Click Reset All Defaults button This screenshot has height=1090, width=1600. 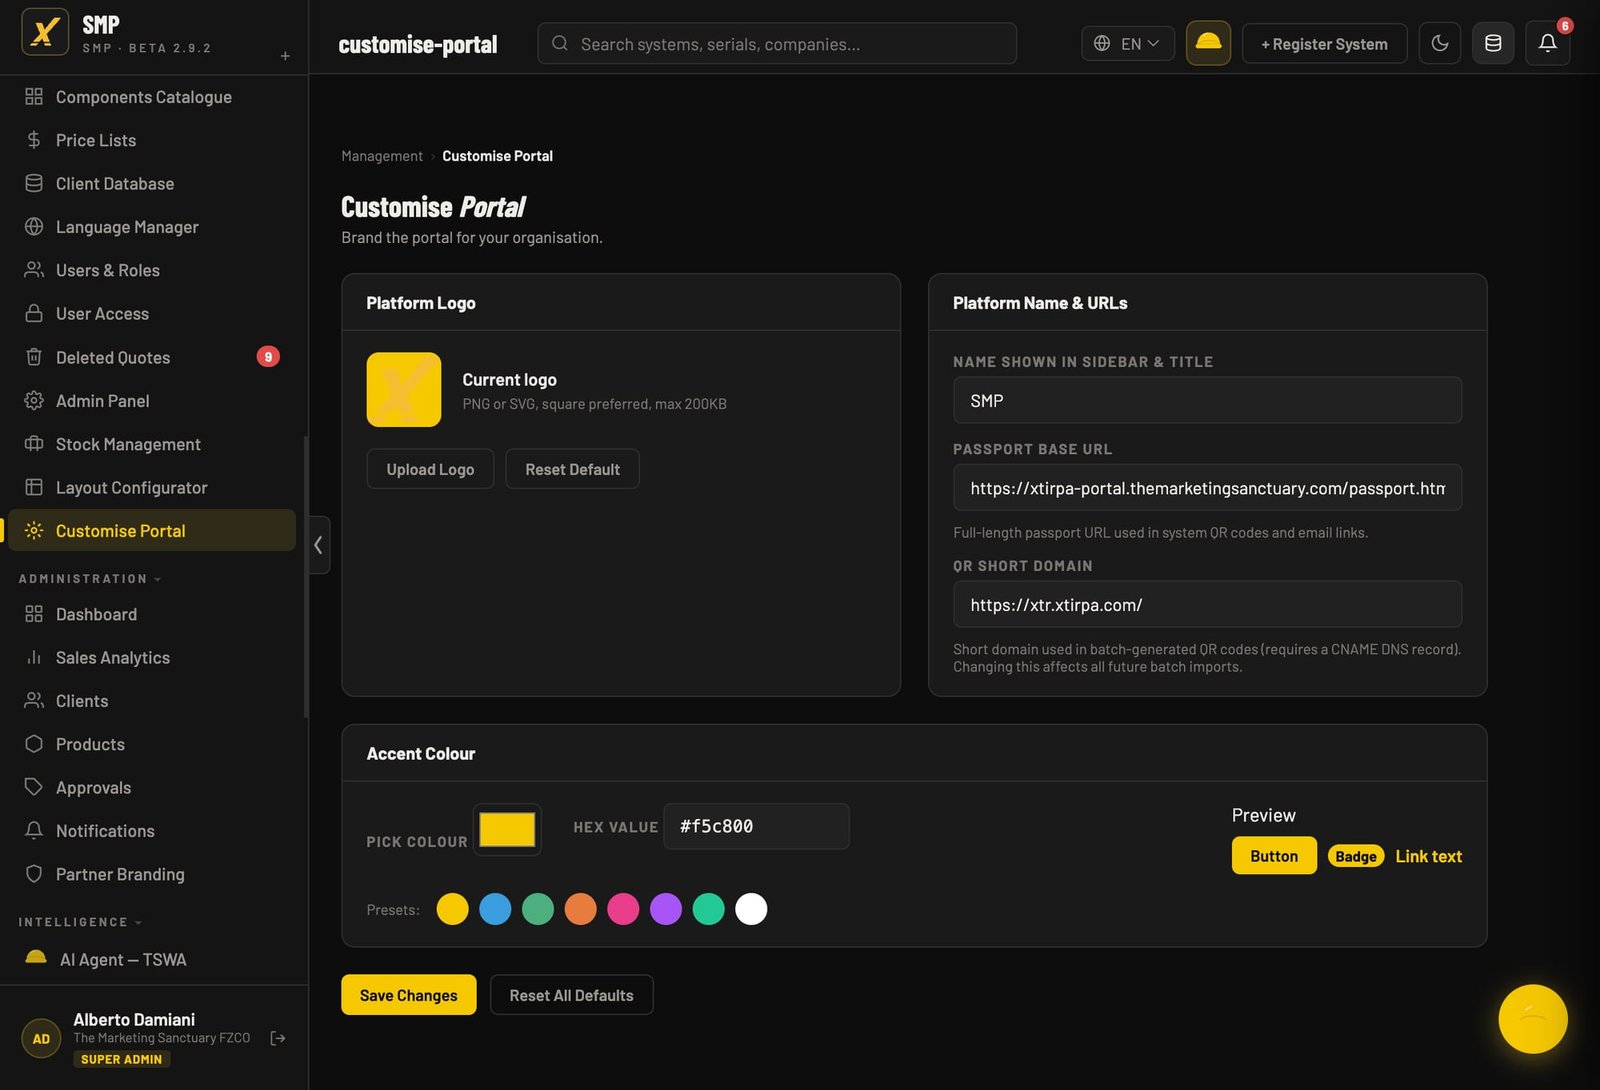coord(571,995)
